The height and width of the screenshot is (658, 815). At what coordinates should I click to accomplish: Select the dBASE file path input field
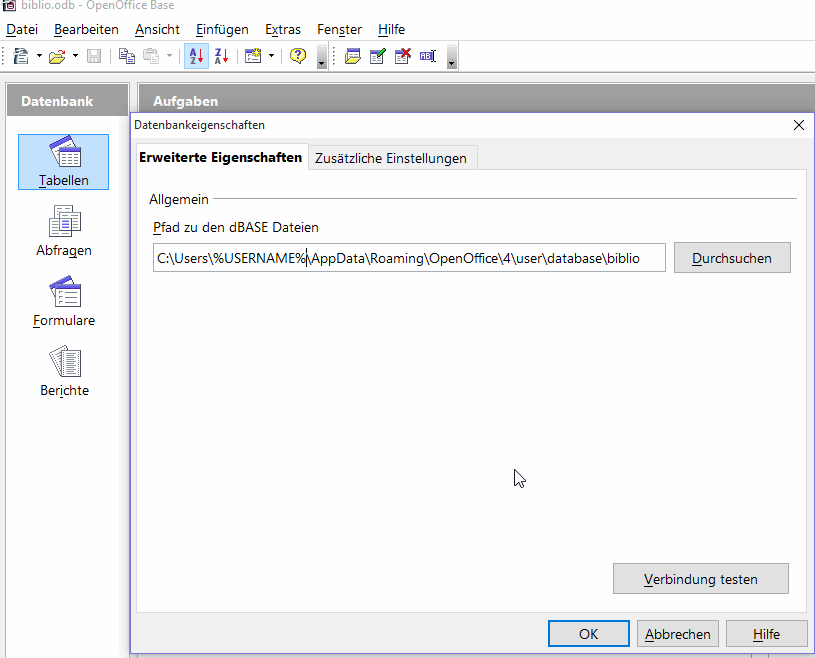click(408, 257)
